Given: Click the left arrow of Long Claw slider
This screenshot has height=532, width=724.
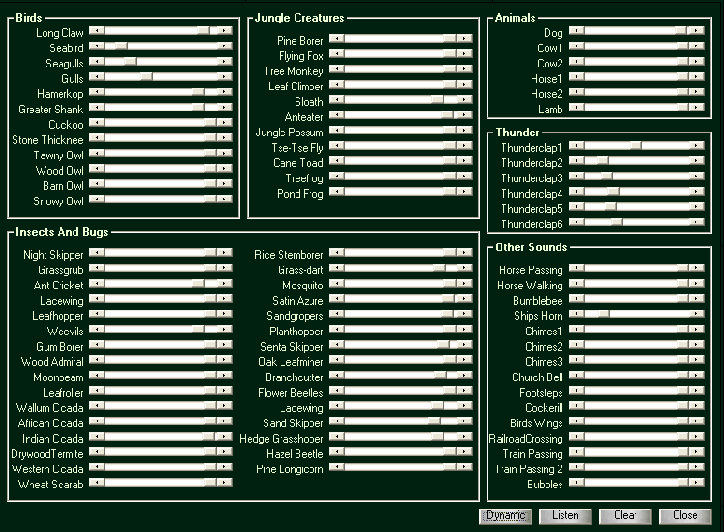Looking at the screenshot, I should tap(97, 30).
